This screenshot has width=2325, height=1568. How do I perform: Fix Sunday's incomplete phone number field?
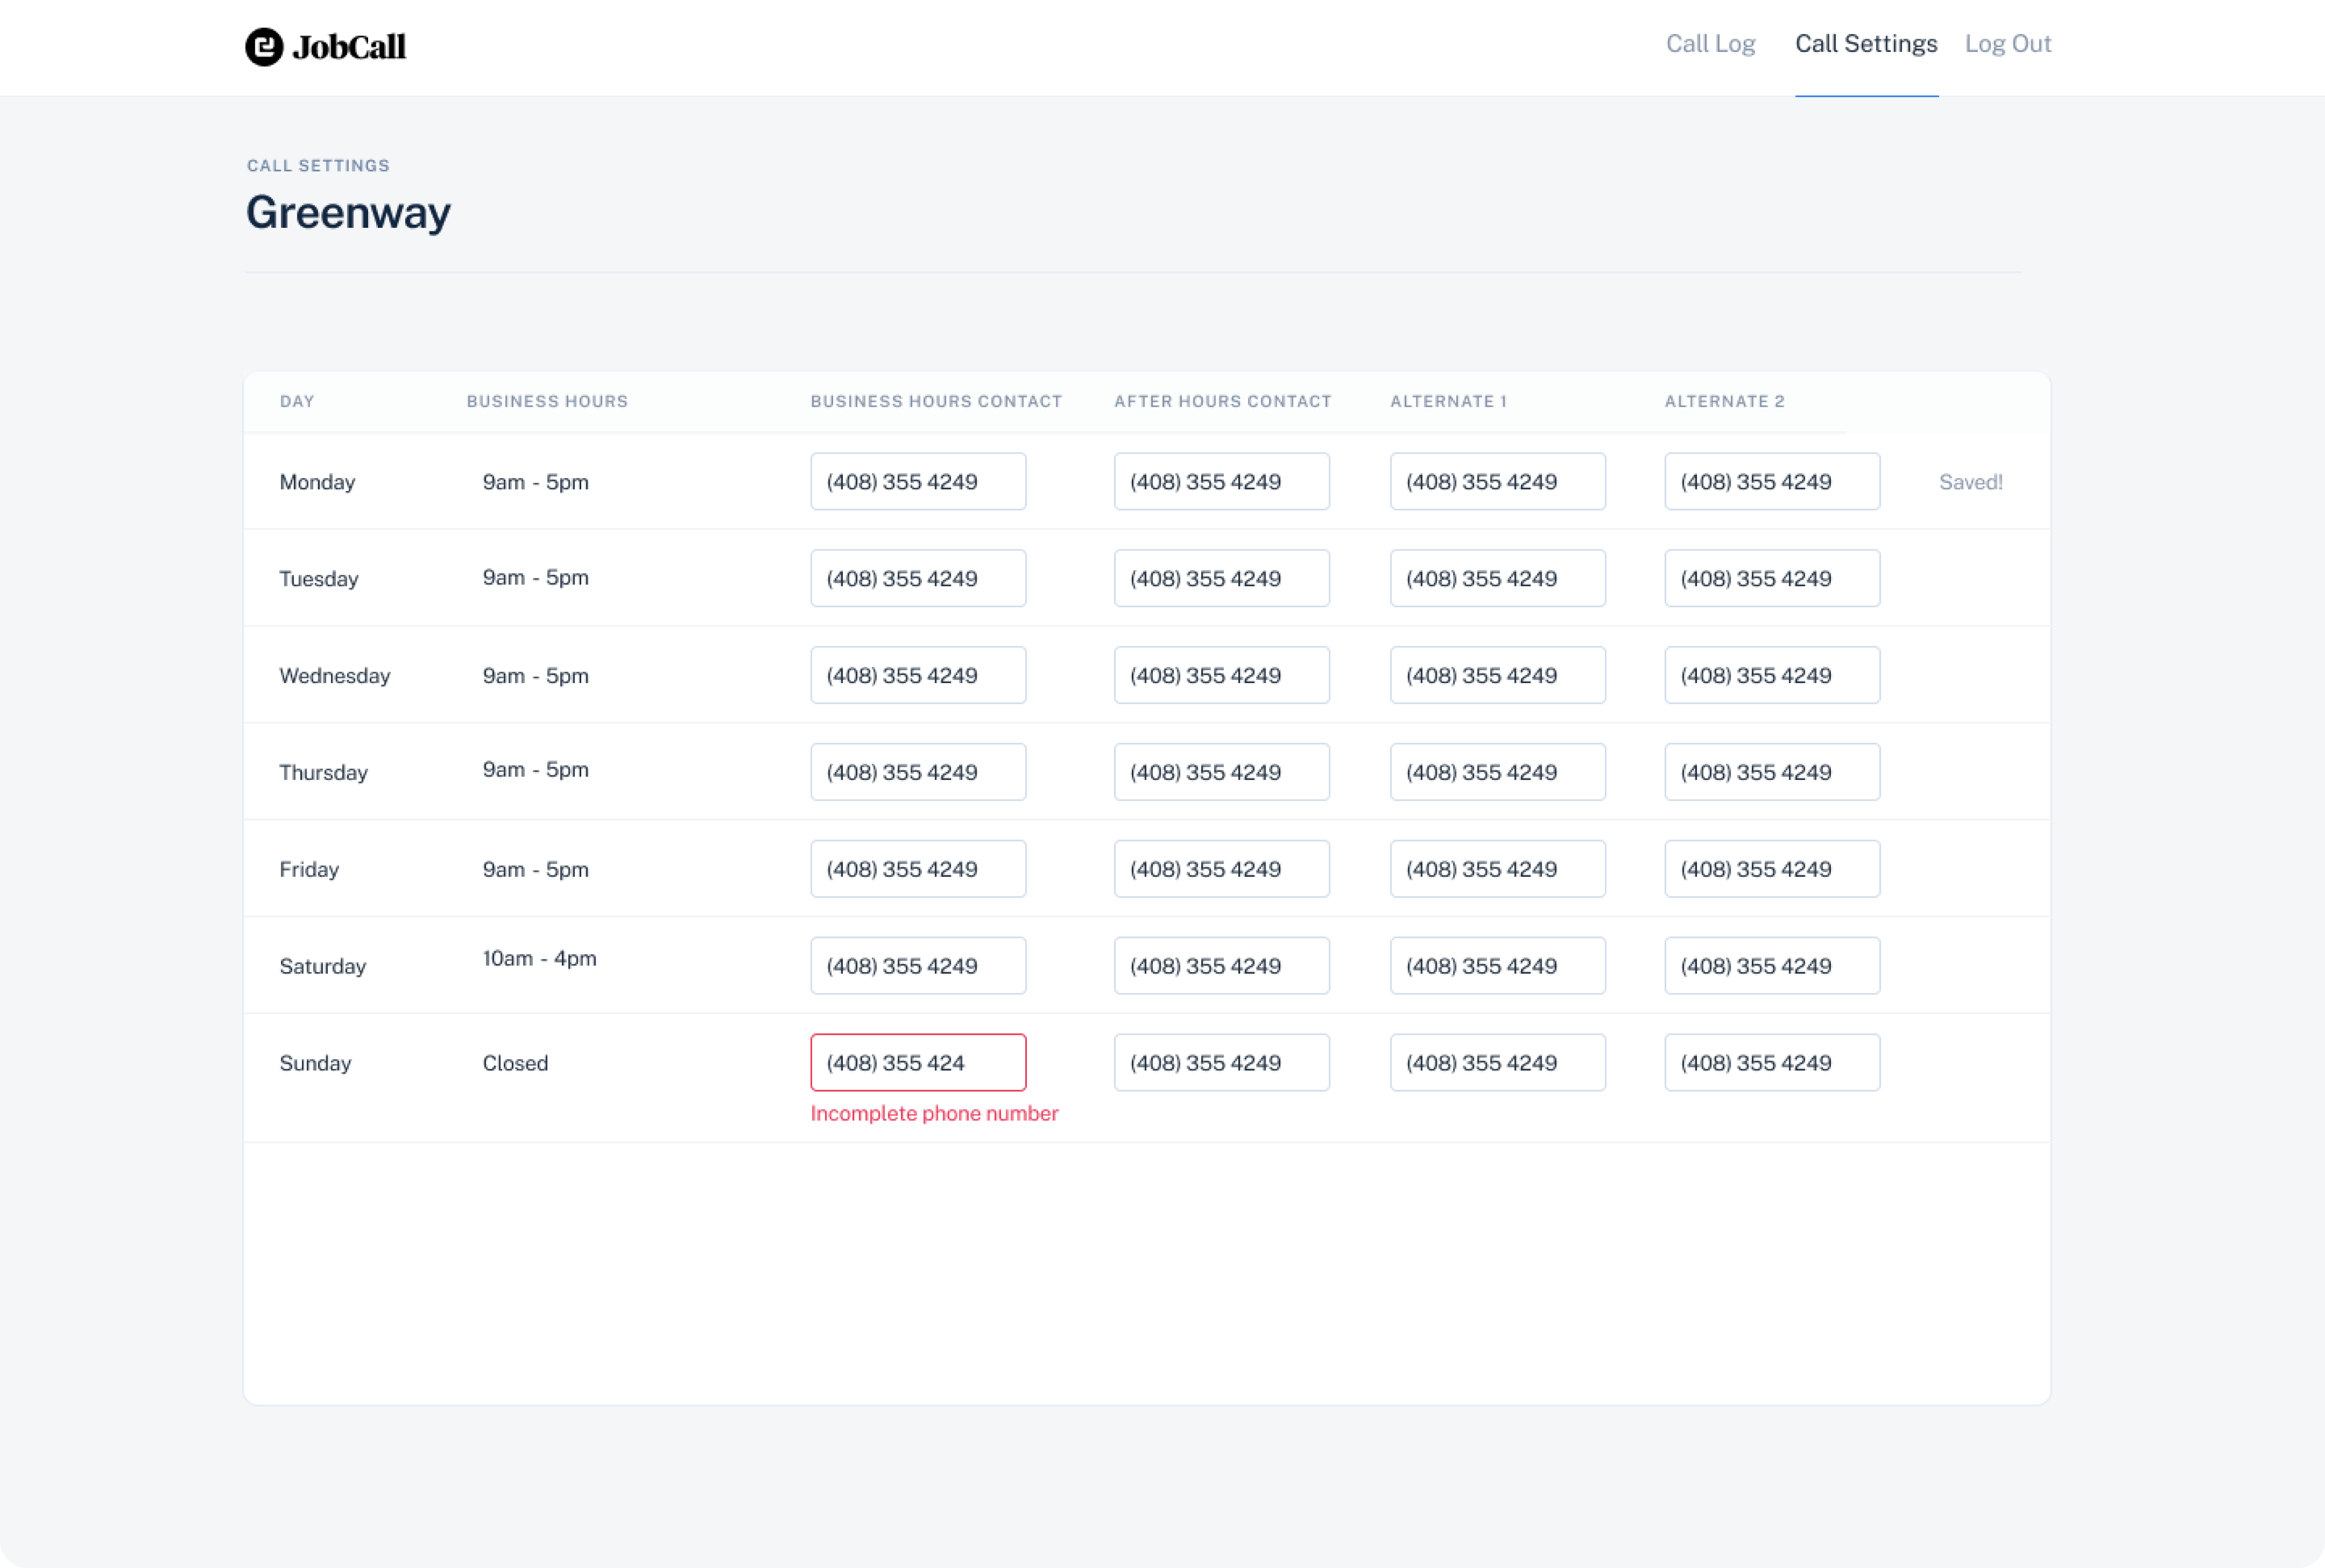(x=918, y=1062)
